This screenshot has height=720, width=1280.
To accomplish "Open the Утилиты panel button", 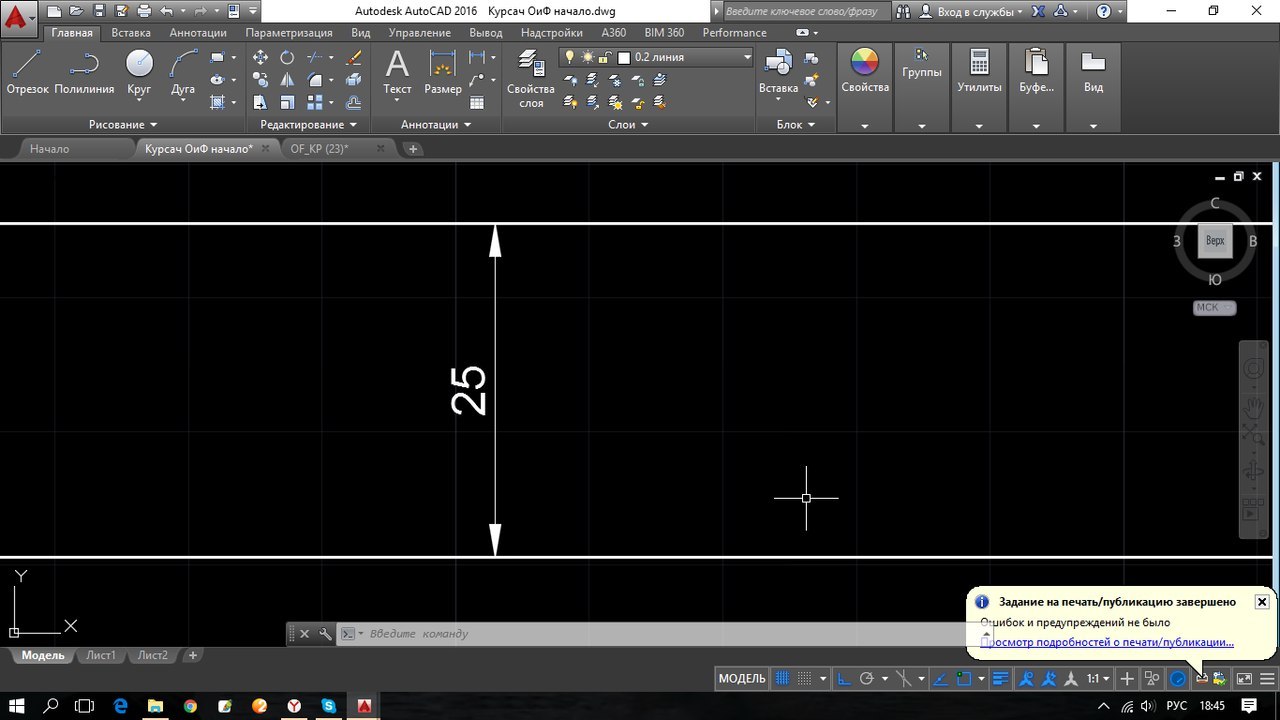I will click(979, 87).
